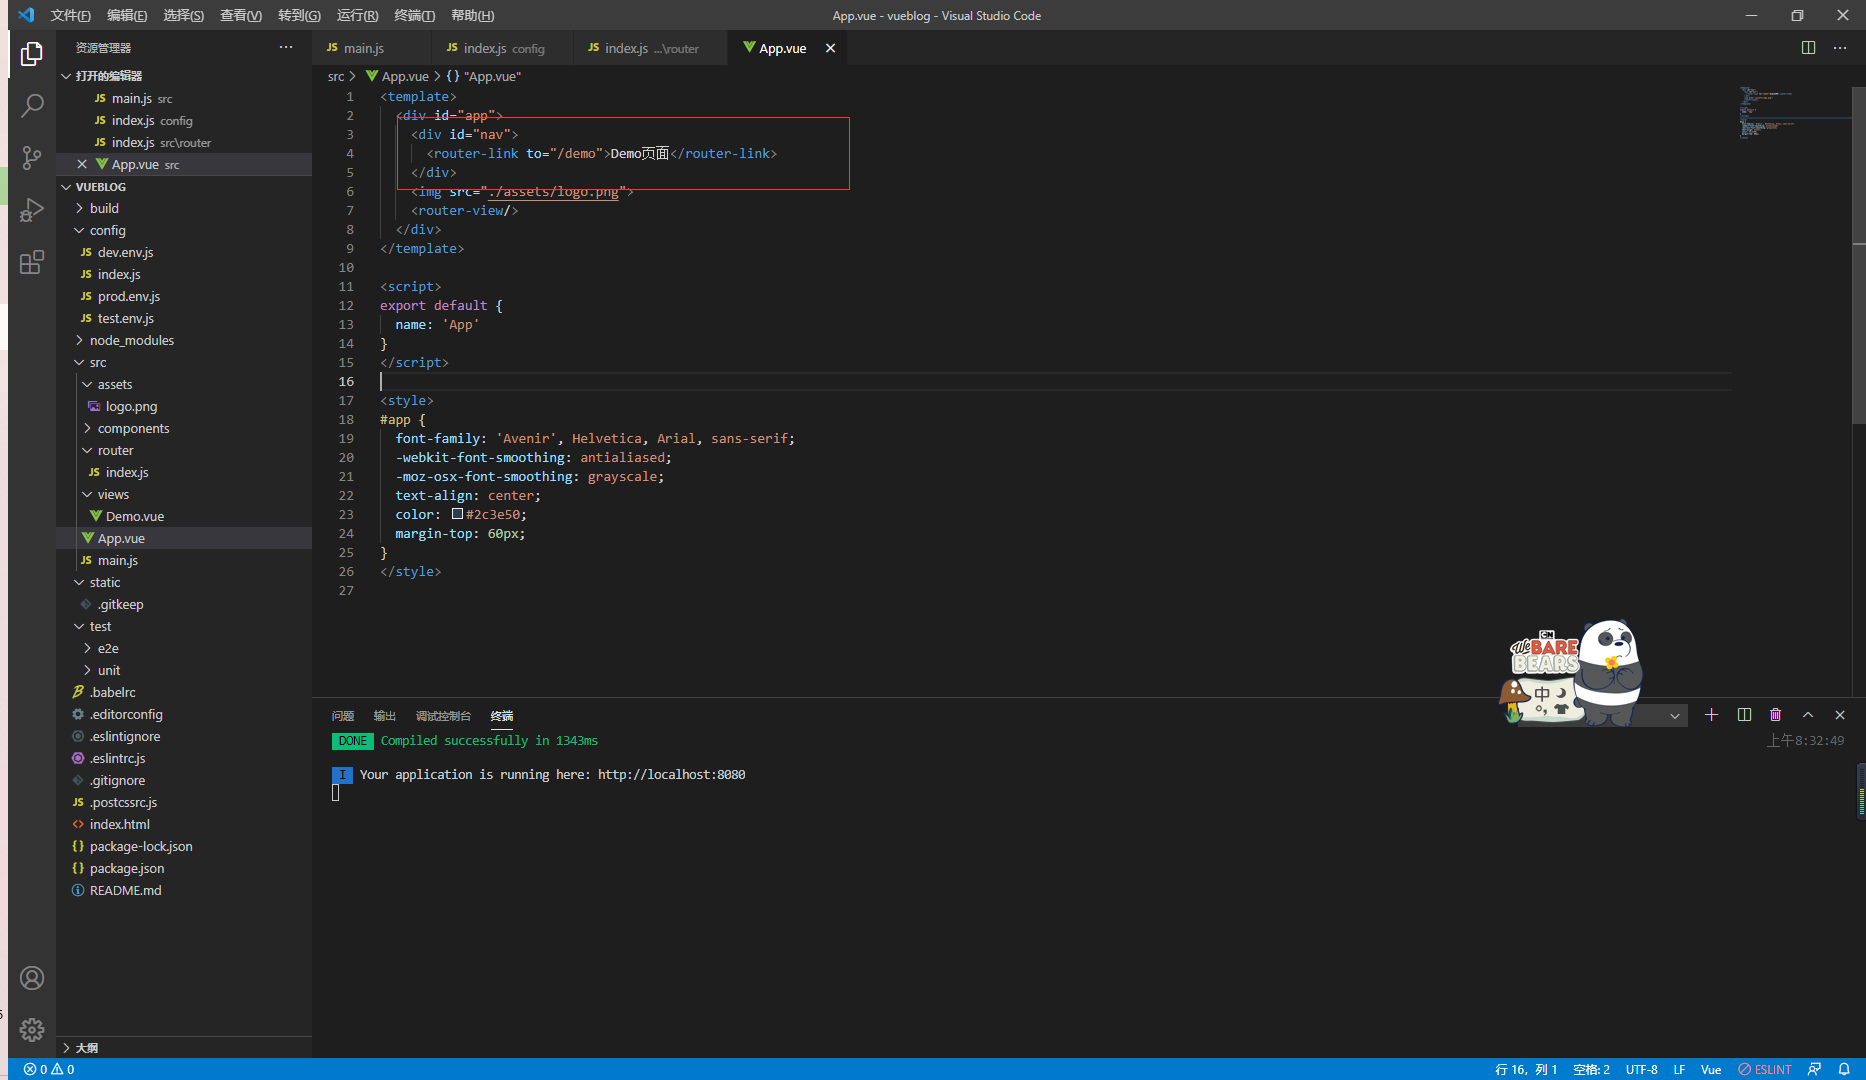Open logo.png in assets folder
Viewport: 1866px width, 1080px height.
coord(185,406)
